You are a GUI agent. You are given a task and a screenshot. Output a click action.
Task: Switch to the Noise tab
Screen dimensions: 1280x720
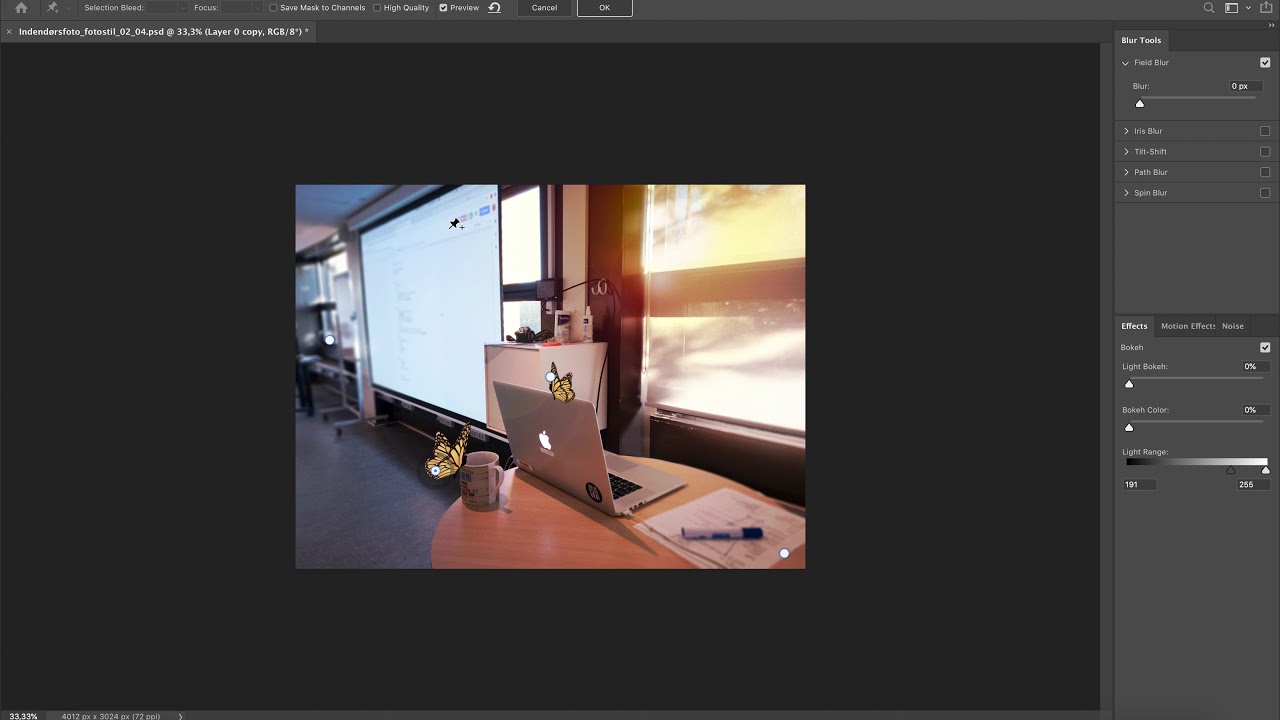coord(1233,326)
